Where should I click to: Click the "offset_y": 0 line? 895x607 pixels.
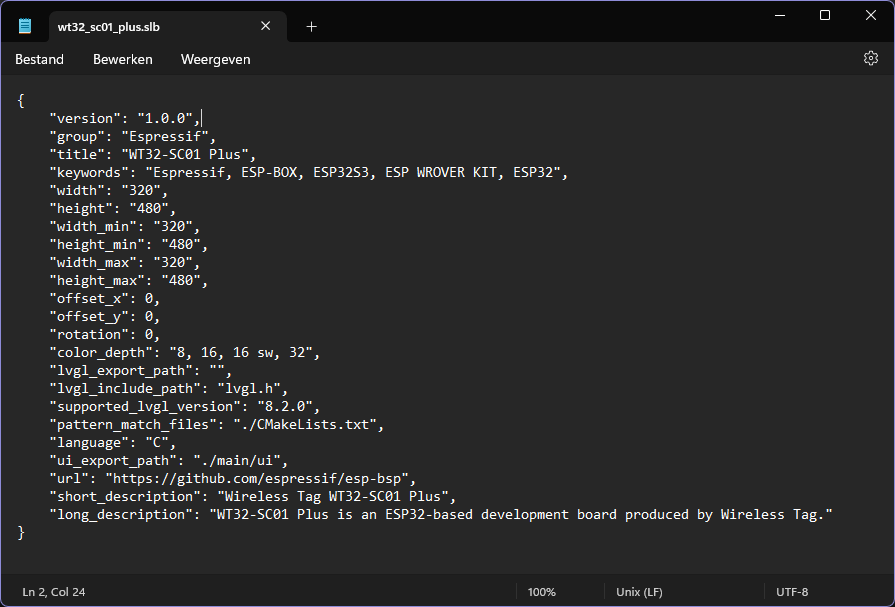pyautogui.click(x=104, y=316)
